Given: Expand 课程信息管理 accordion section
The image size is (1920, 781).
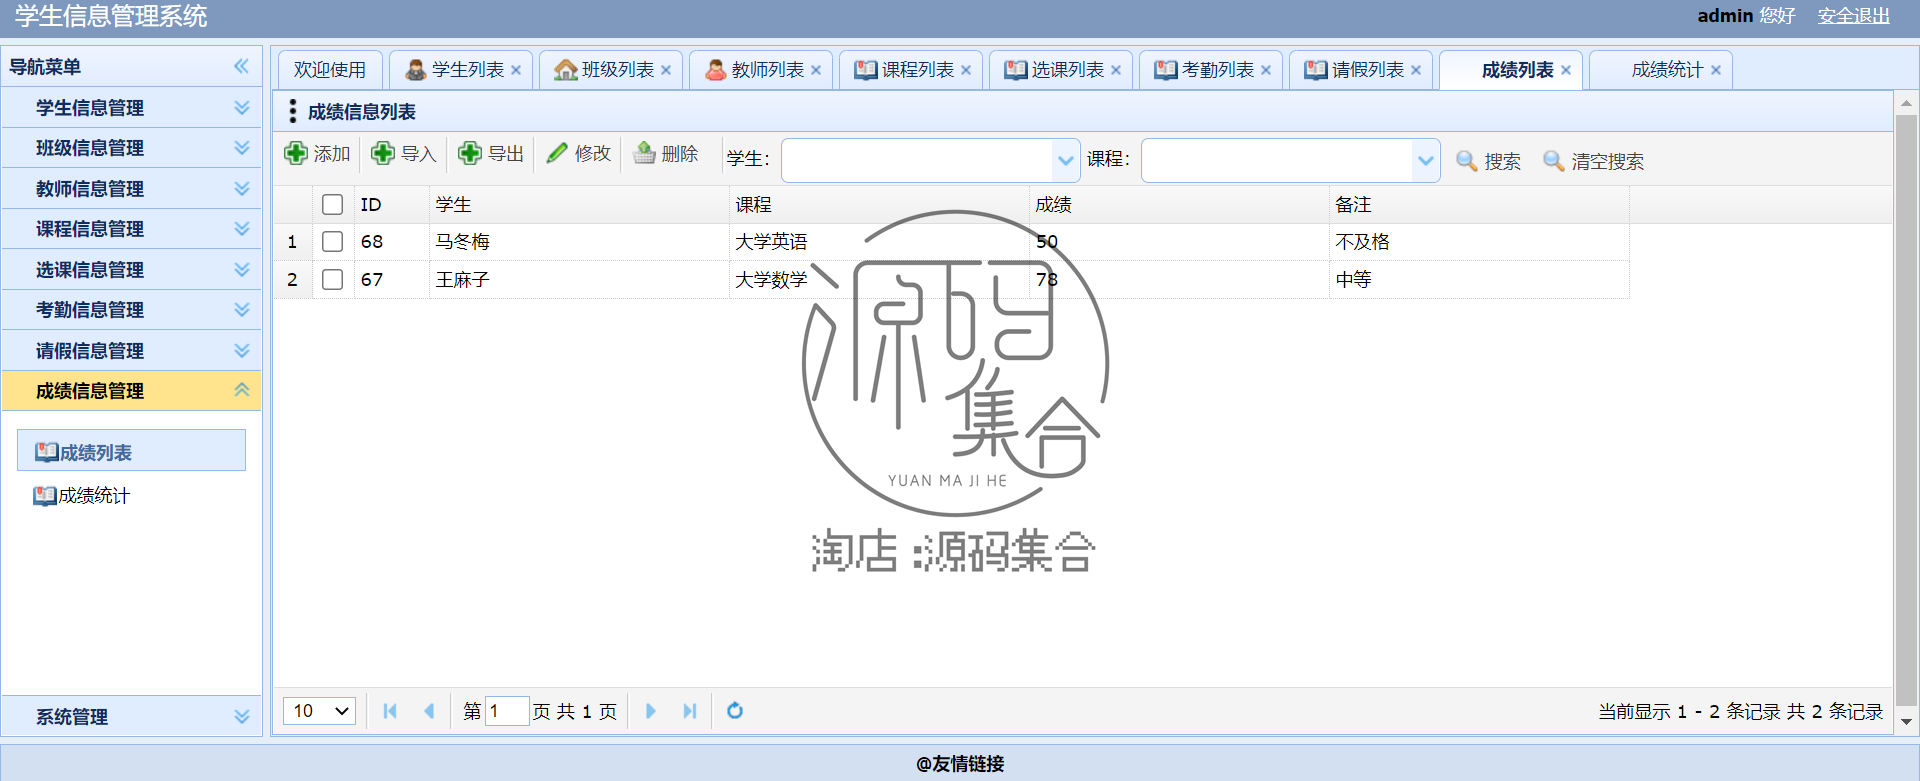Looking at the screenshot, I should (131, 229).
